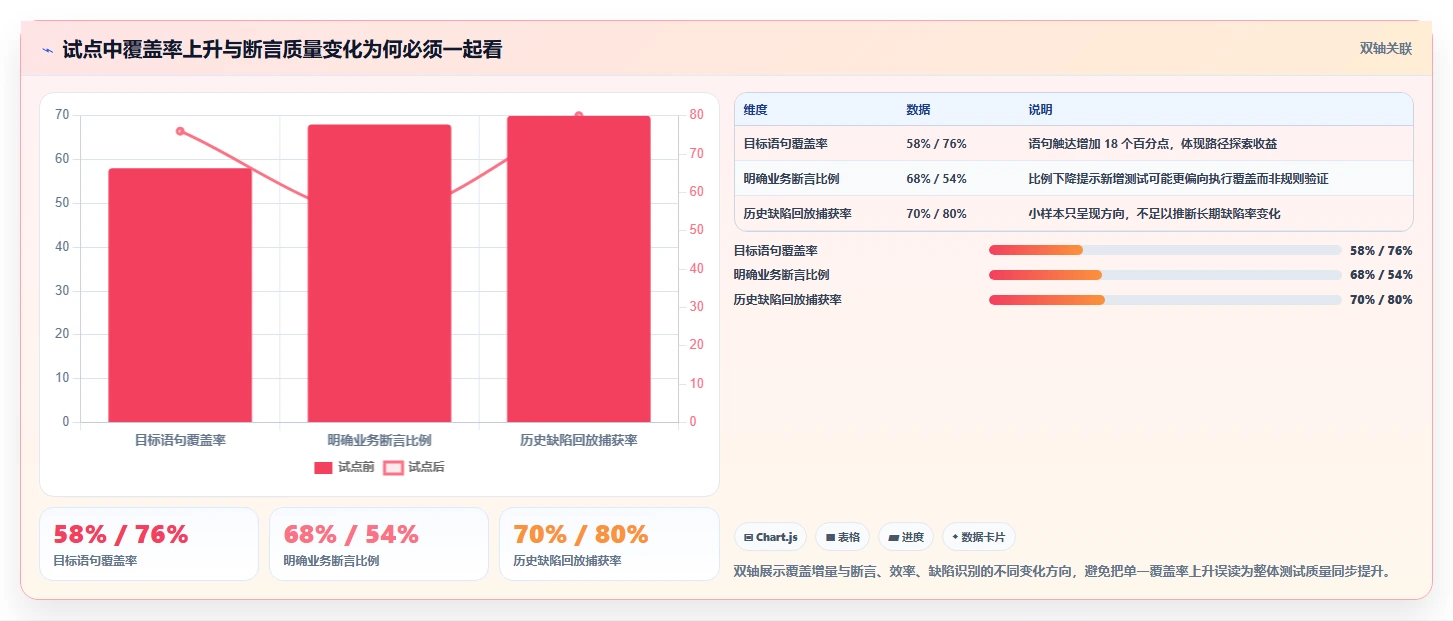The image size is (1453, 621).
Task: Click the 目标语句覆盖率 progress bar
Action: pos(1165,250)
